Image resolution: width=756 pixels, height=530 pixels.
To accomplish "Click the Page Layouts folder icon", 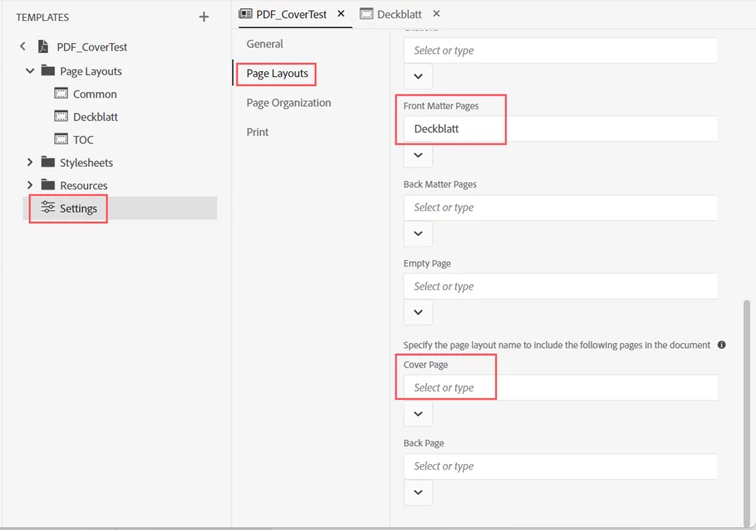I will point(48,70).
